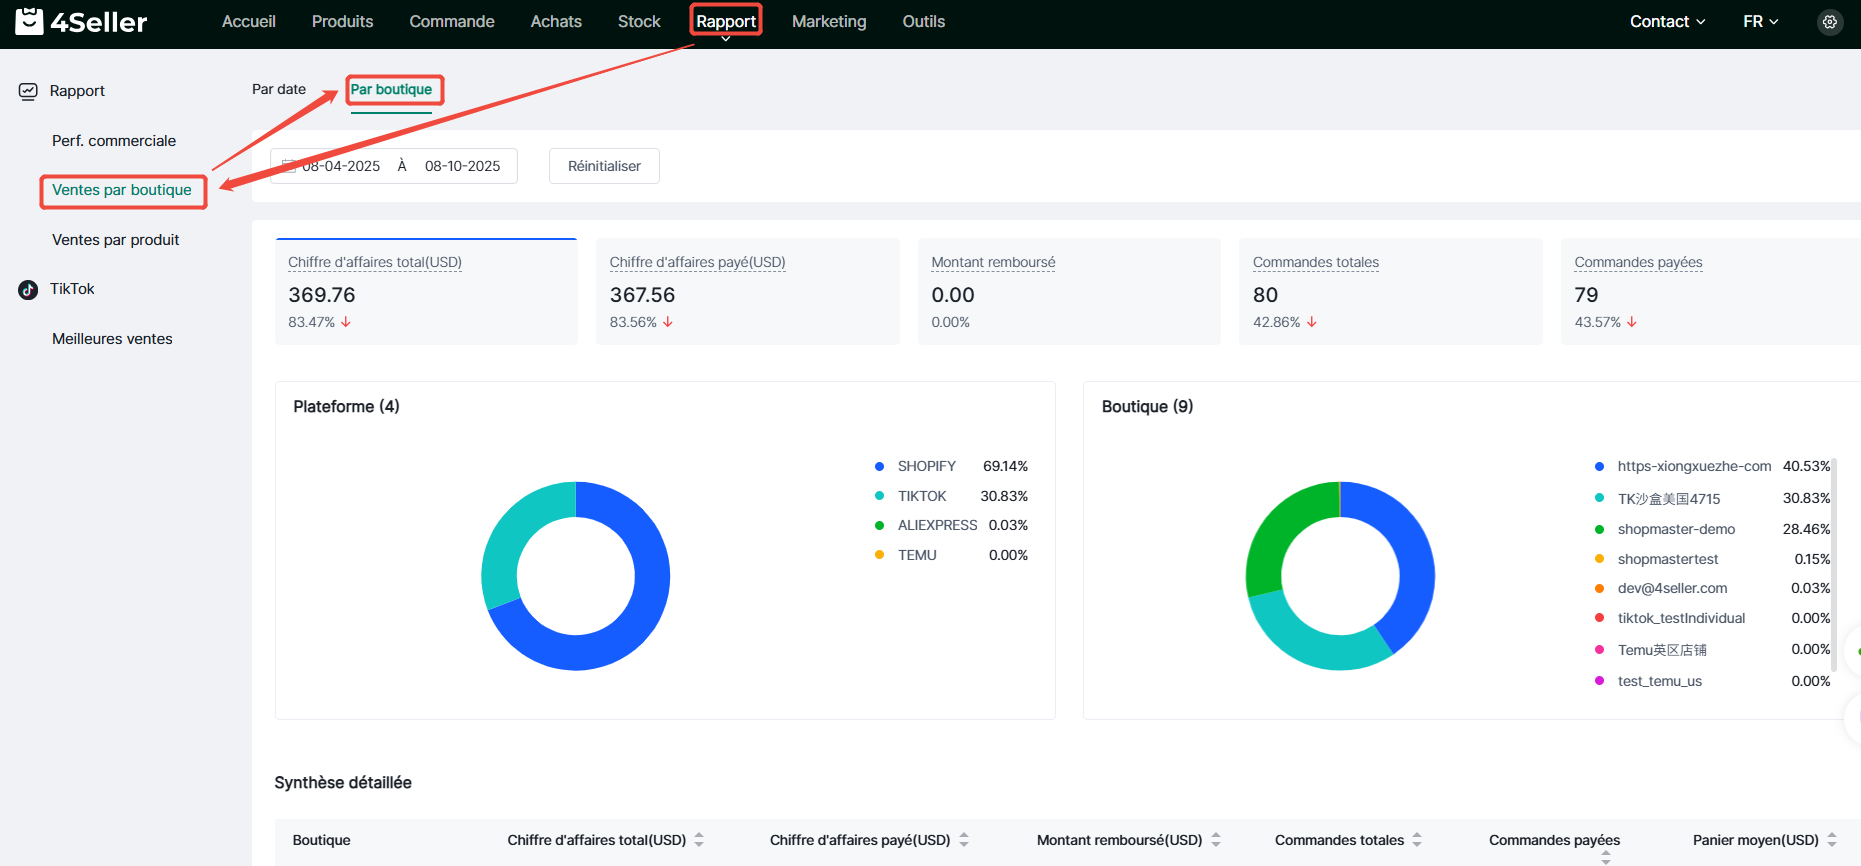The width and height of the screenshot is (1861, 866).
Task: Switch to the Par date tab
Action: pyautogui.click(x=279, y=89)
